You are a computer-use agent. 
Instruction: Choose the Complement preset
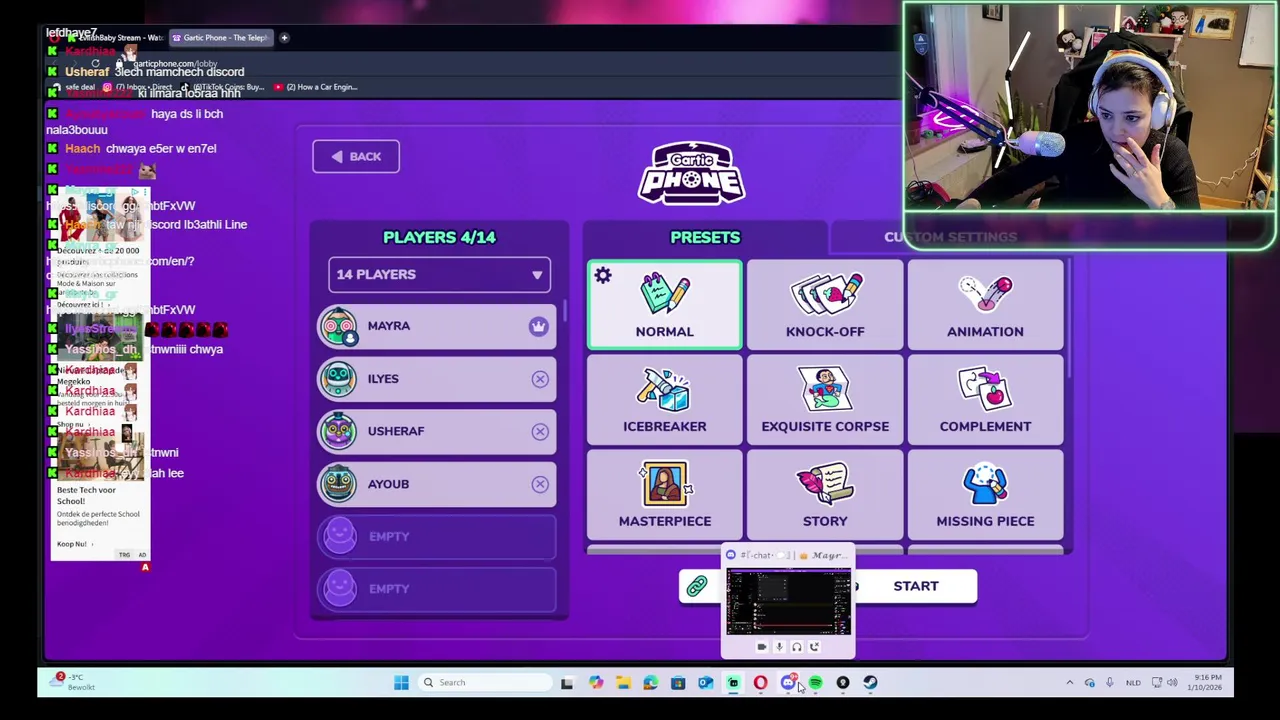click(985, 400)
